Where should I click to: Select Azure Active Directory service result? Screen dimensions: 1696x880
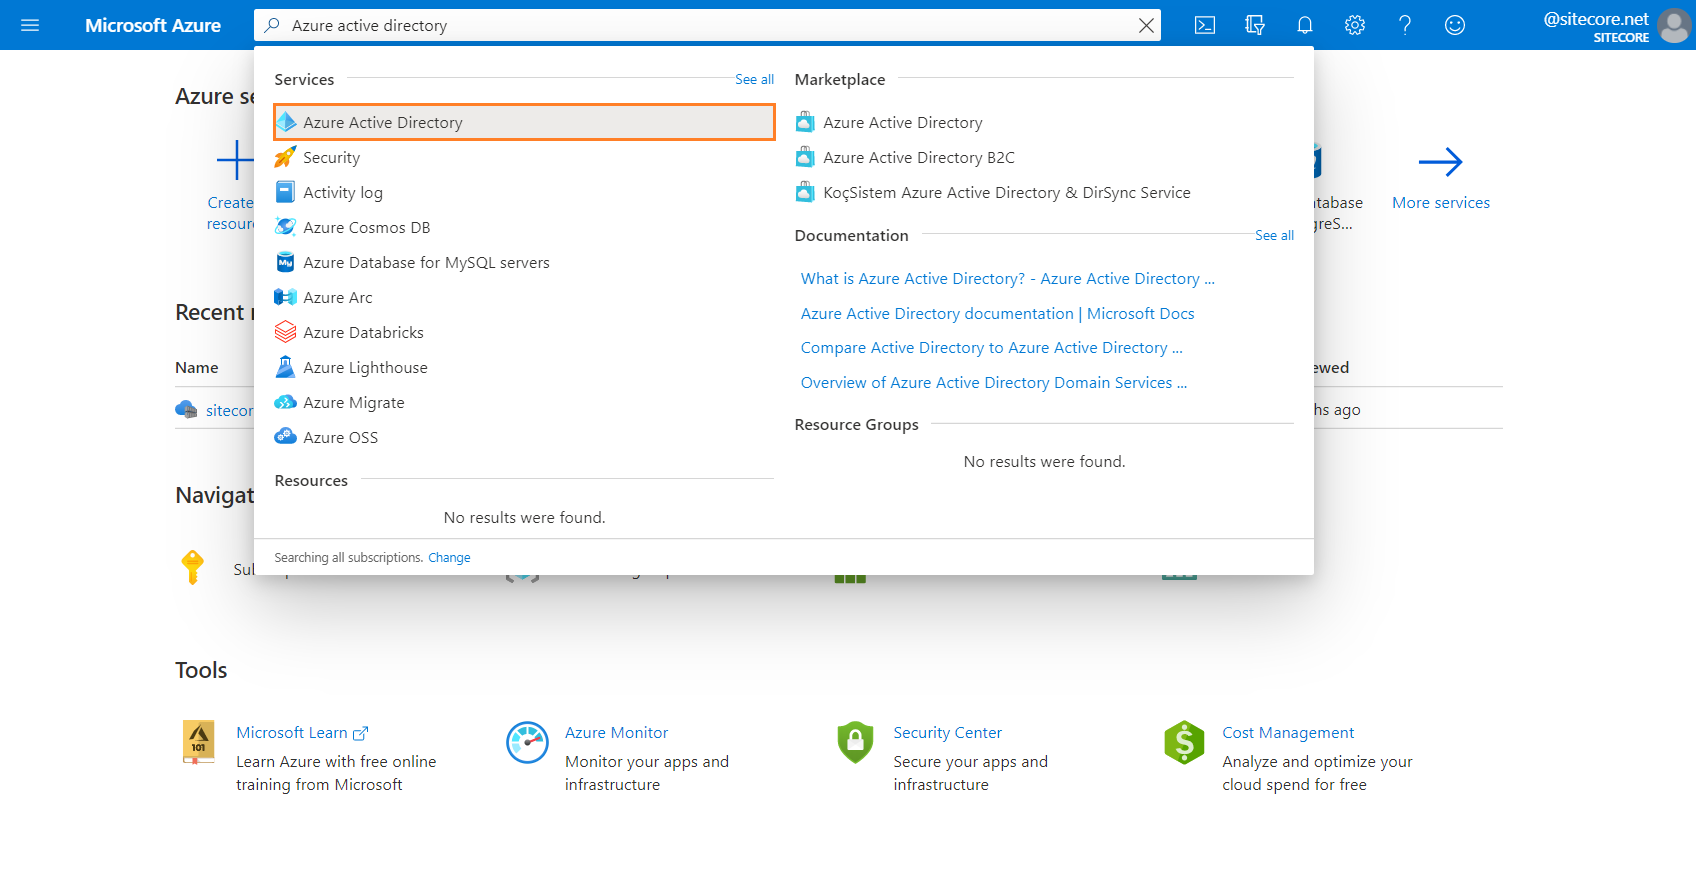(524, 122)
